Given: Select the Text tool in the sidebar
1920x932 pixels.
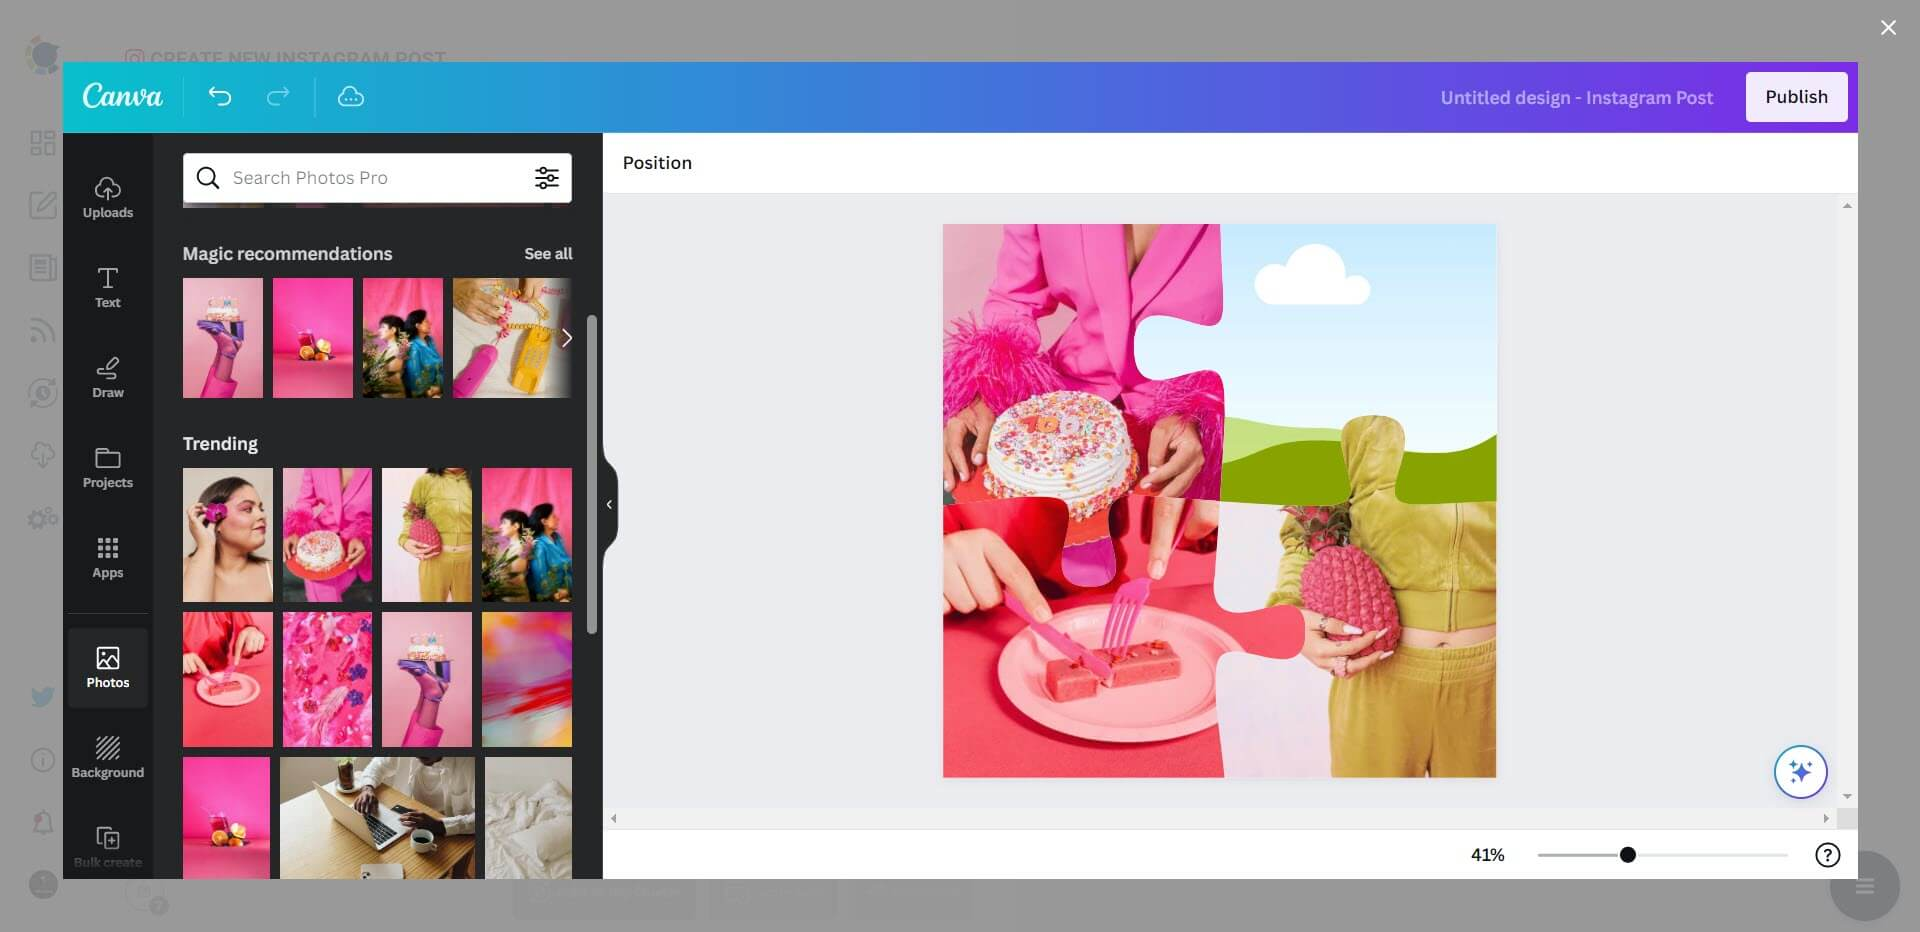Looking at the screenshot, I should [x=107, y=287].
